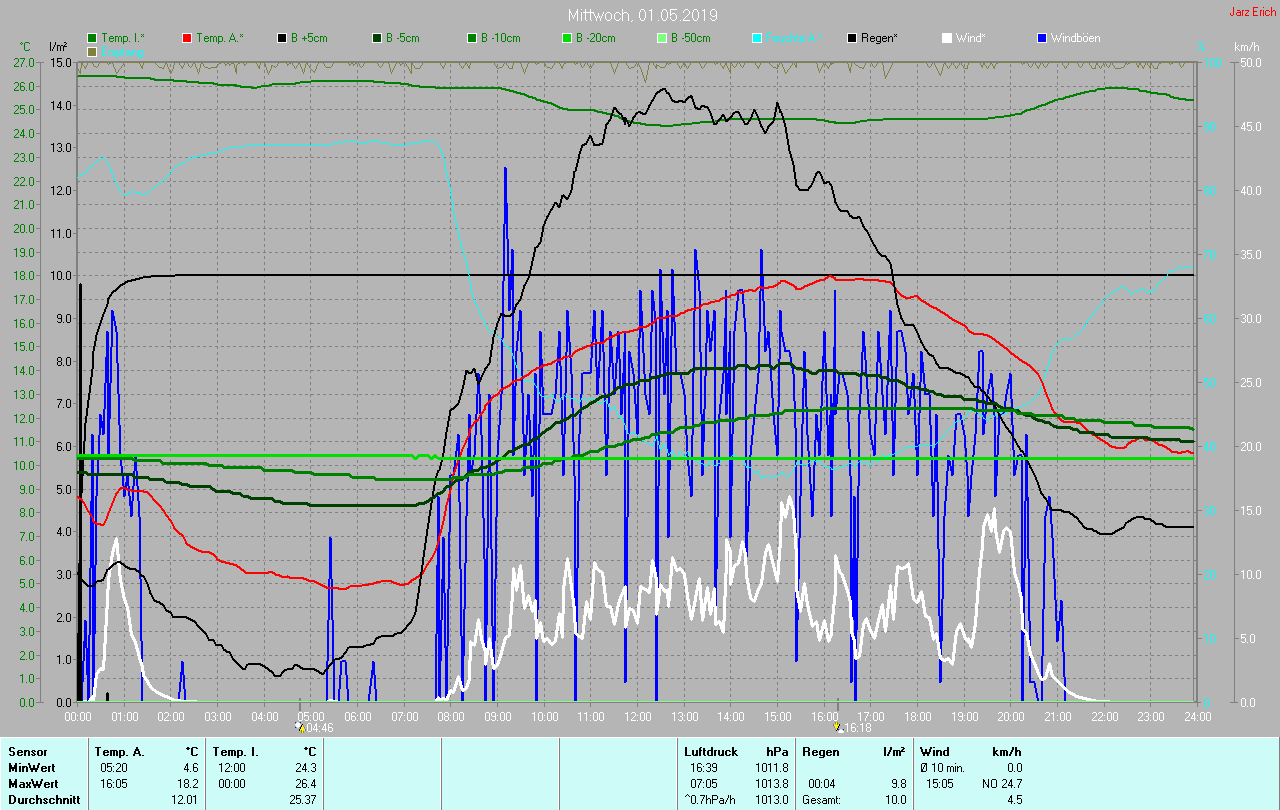Click the 'B -10cm' legend label
The width and height of the screenshot is (1280, 810).
500,38
